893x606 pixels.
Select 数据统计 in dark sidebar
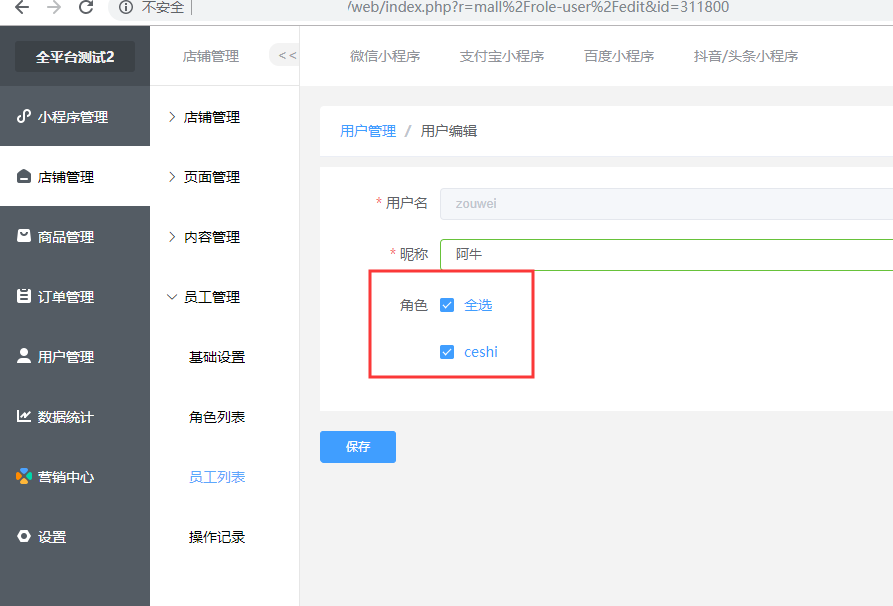click(x=75, y=416)
